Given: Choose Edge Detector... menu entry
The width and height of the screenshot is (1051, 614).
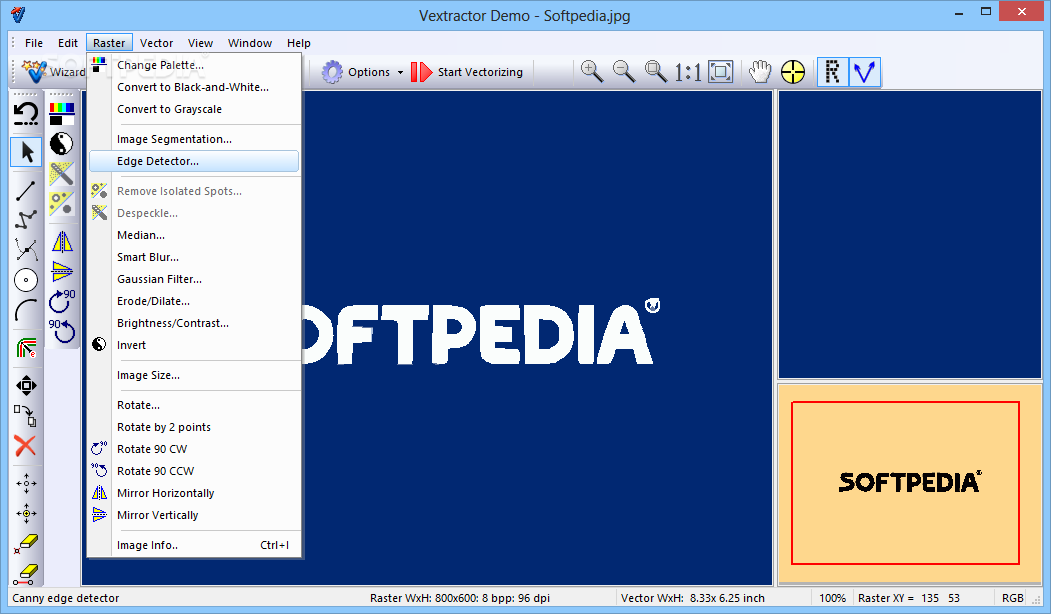Looking at the screenshot, I should click(x=194, y=162).
